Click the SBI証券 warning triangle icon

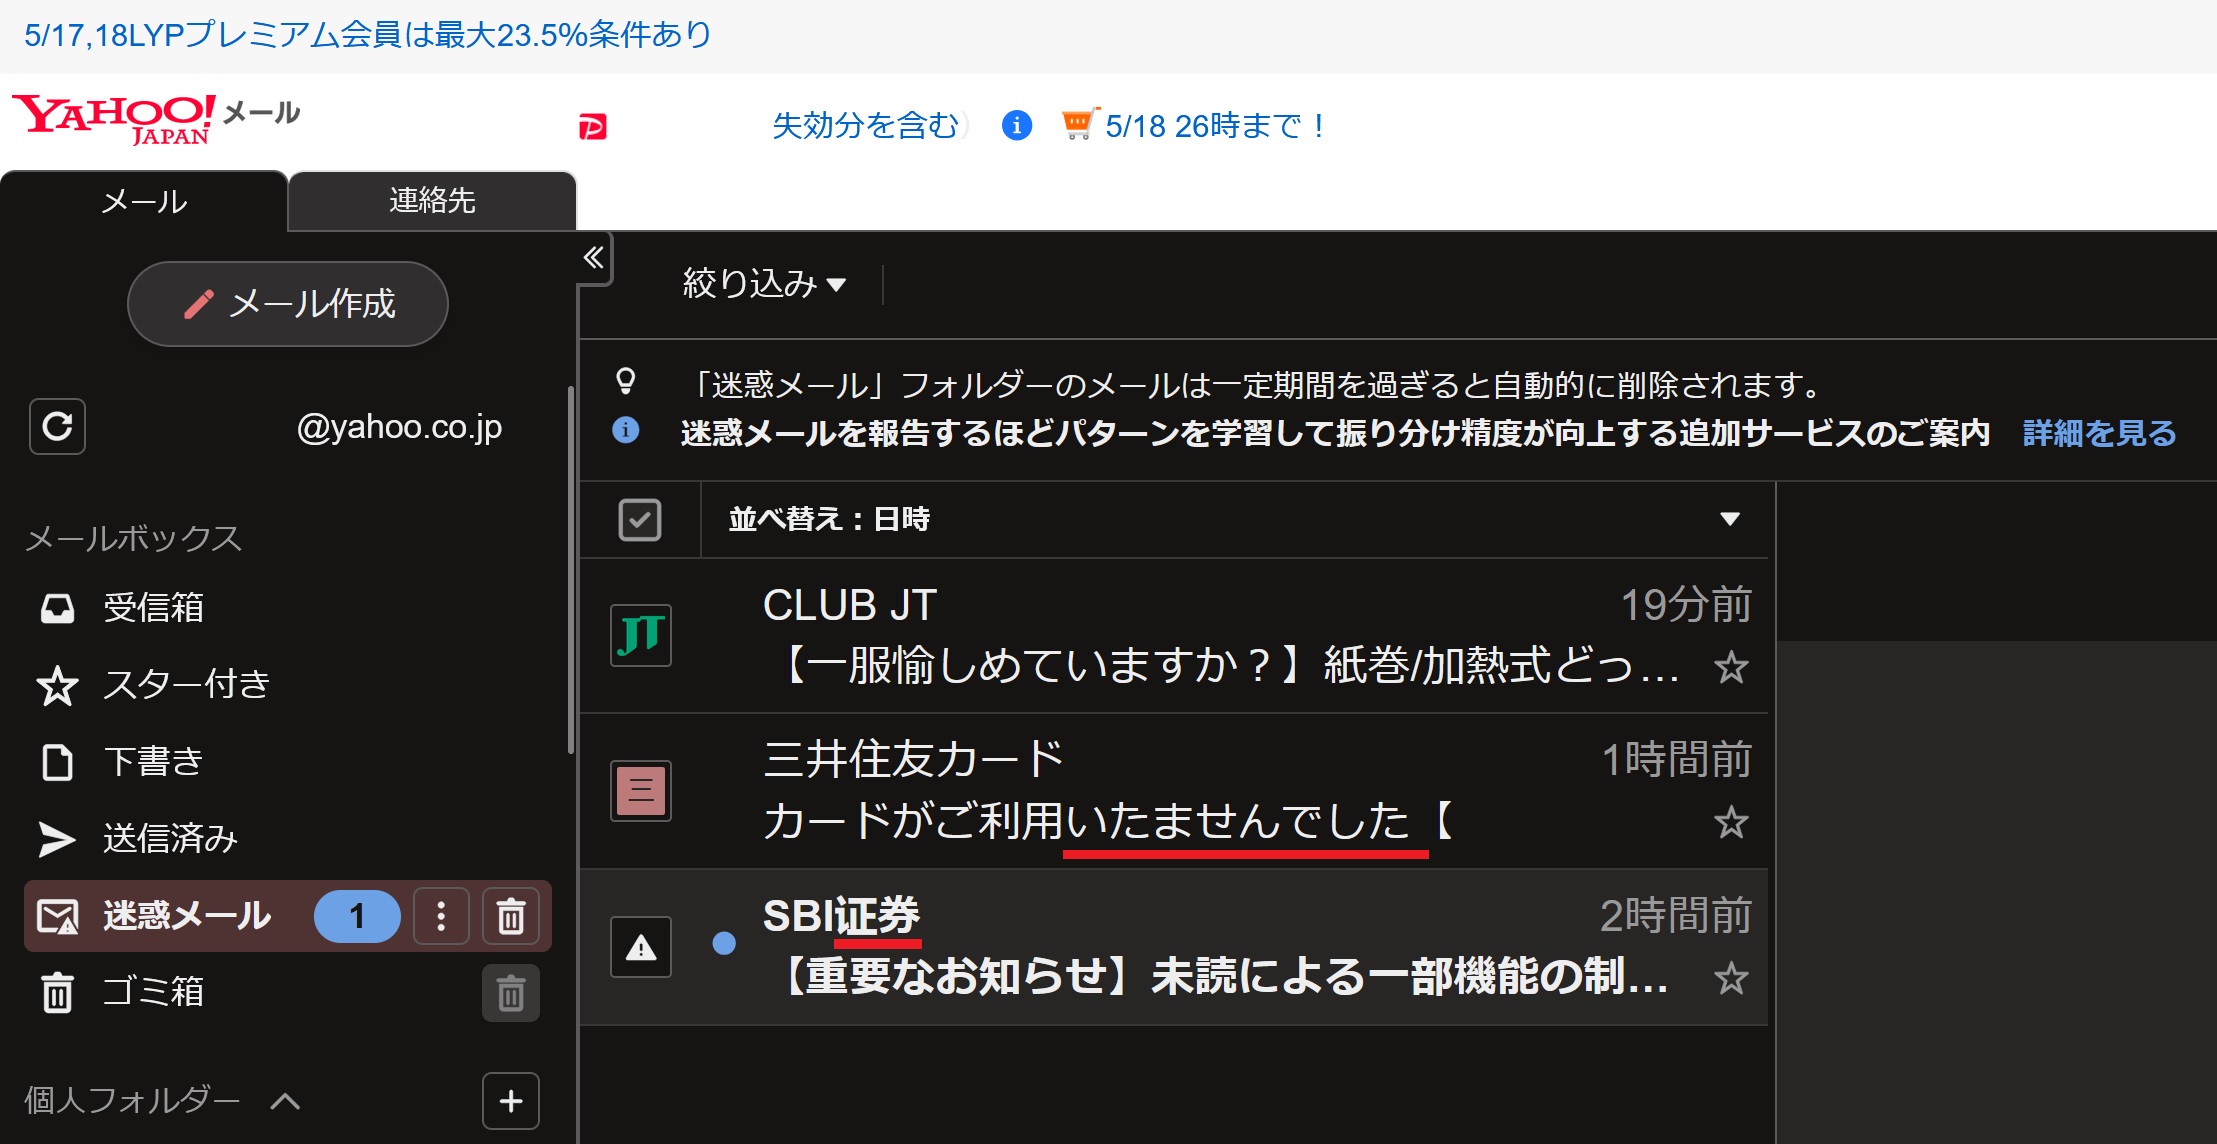coord(641,947)
